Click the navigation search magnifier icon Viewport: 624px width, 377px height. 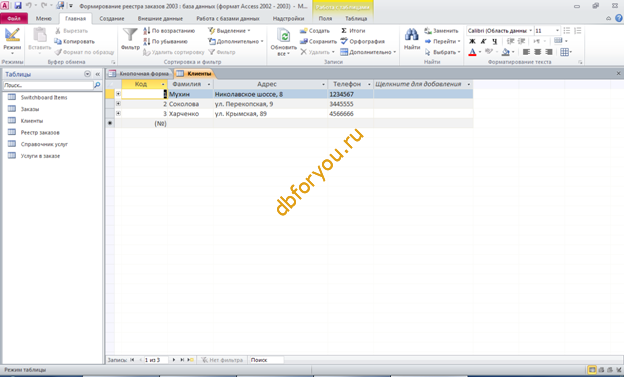click(97, 85)
